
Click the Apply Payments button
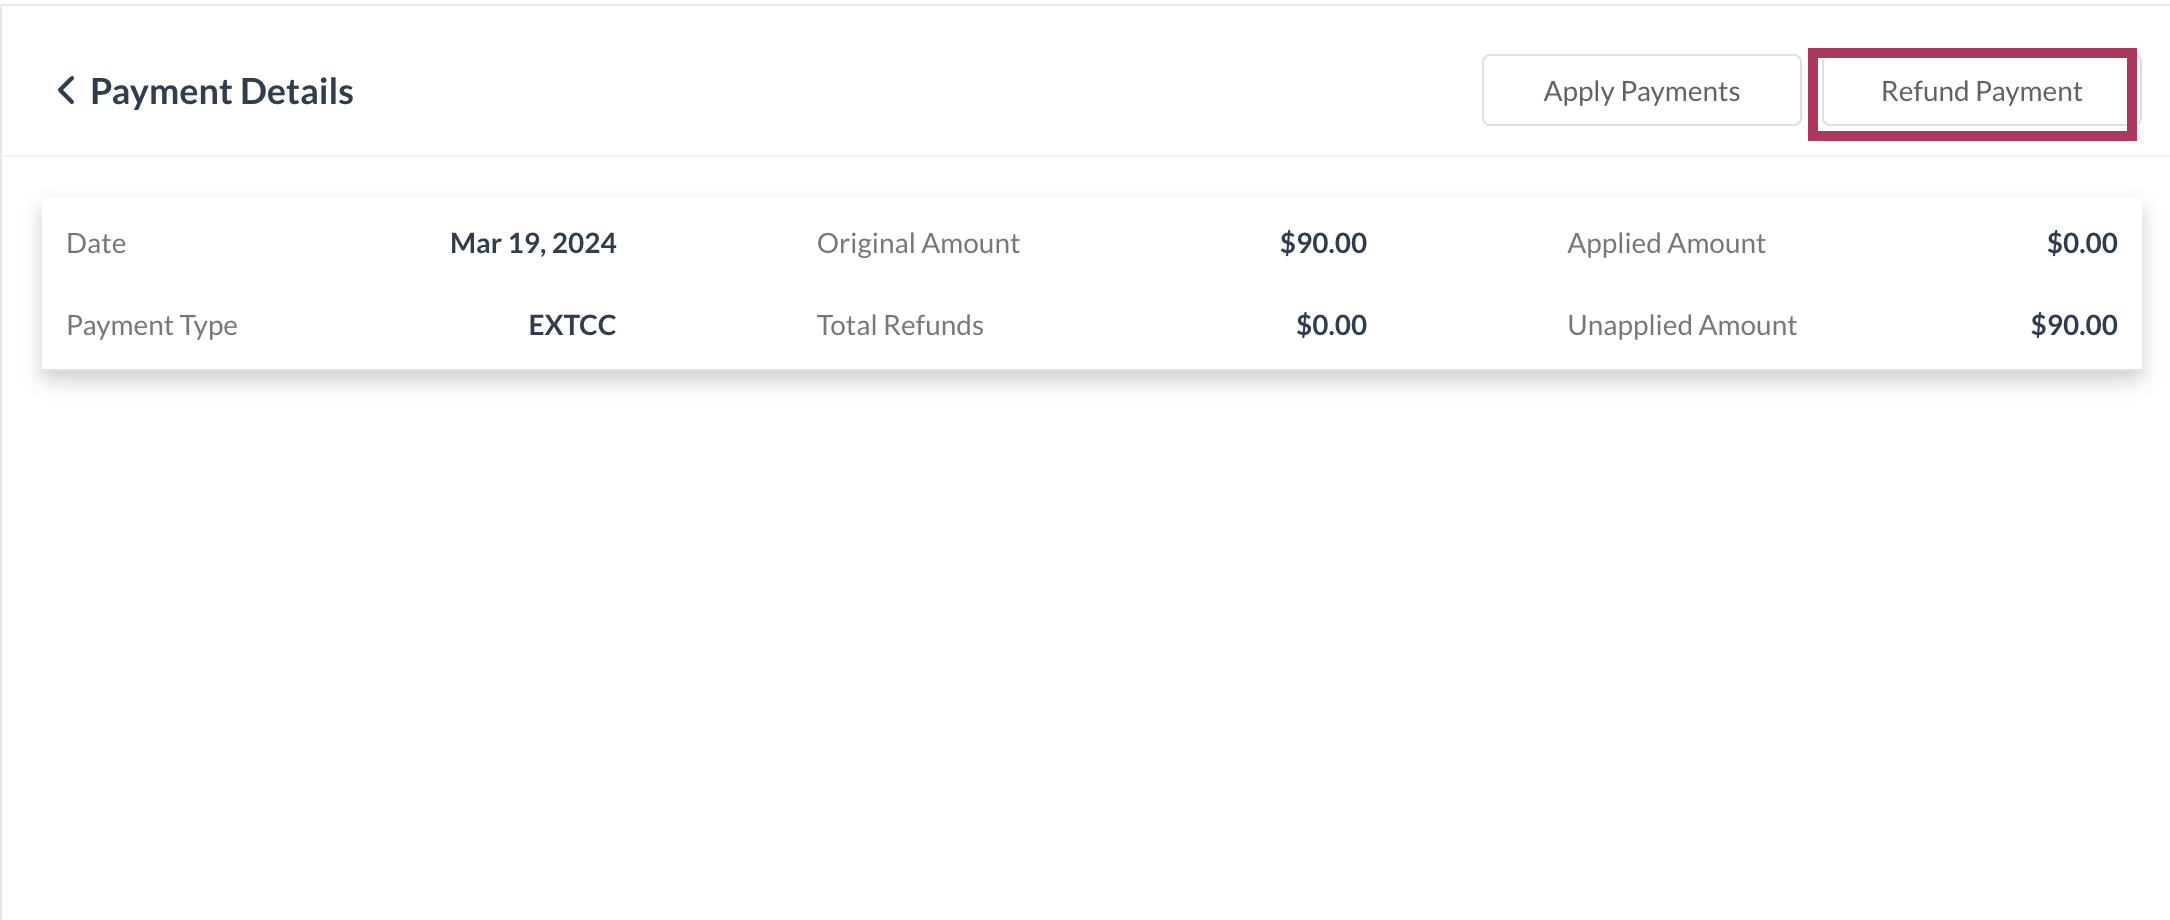pos(1641,91)
